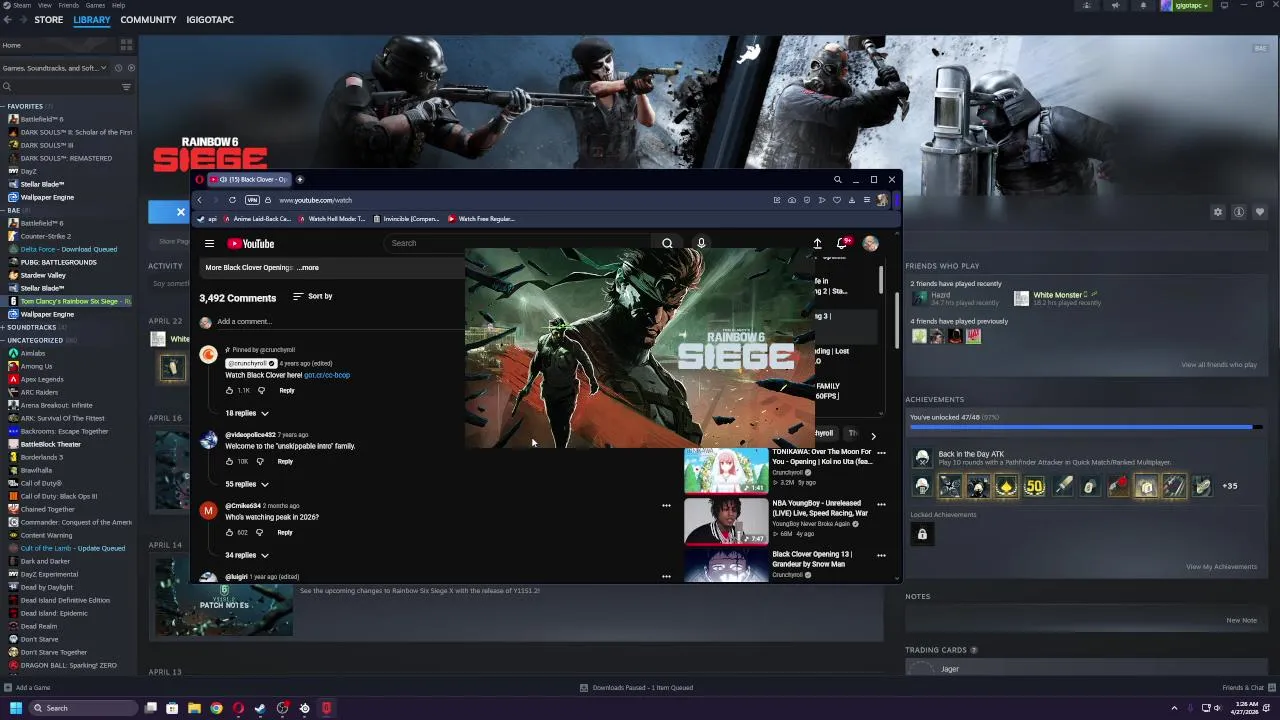Open the Trading Cards help question icon

tap(974, 650)
